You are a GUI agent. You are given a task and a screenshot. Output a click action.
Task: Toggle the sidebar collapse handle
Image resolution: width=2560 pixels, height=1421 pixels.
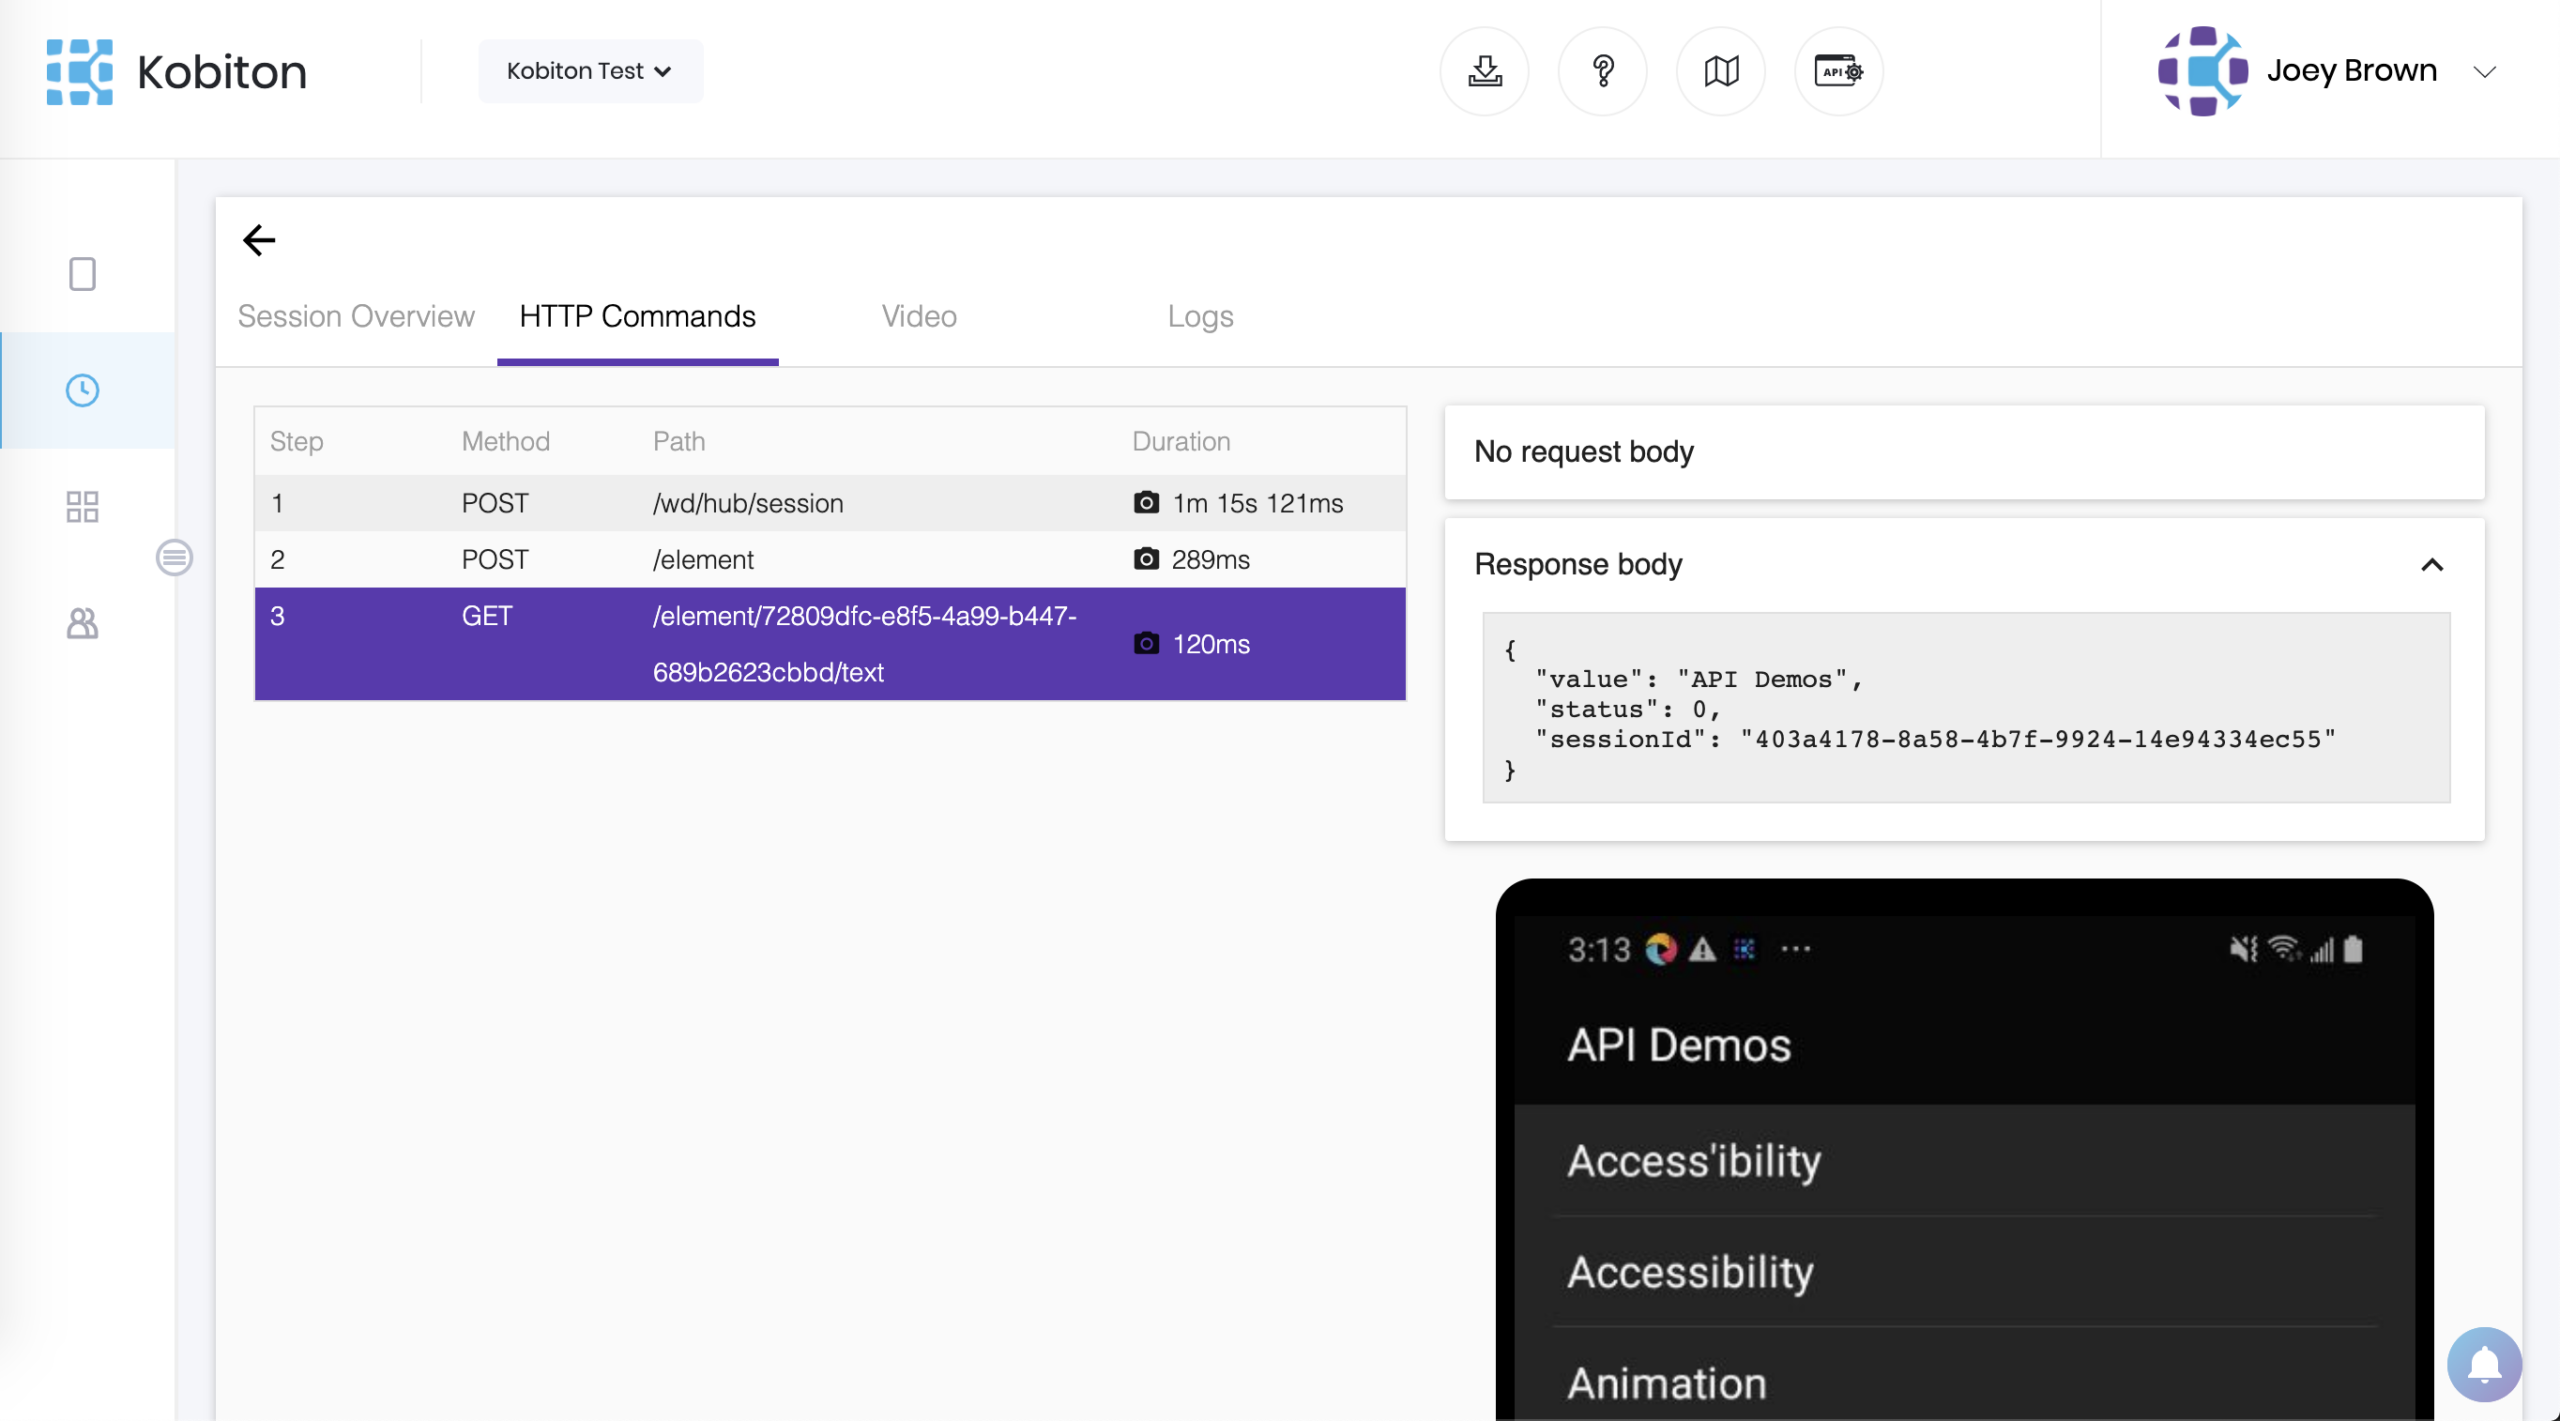click(174, 557)
